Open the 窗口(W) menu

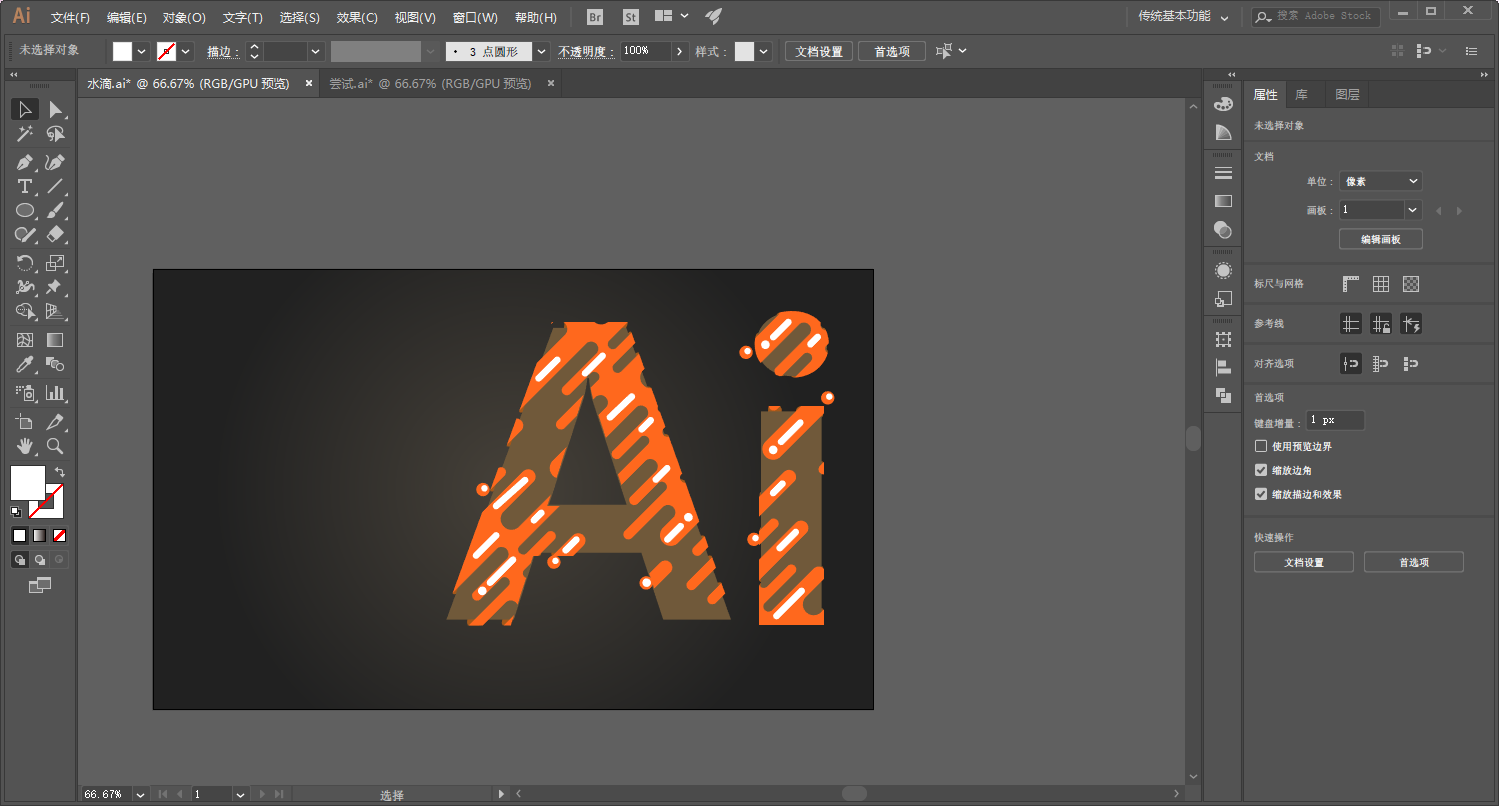pyautogui.click(x=475, y=17)
